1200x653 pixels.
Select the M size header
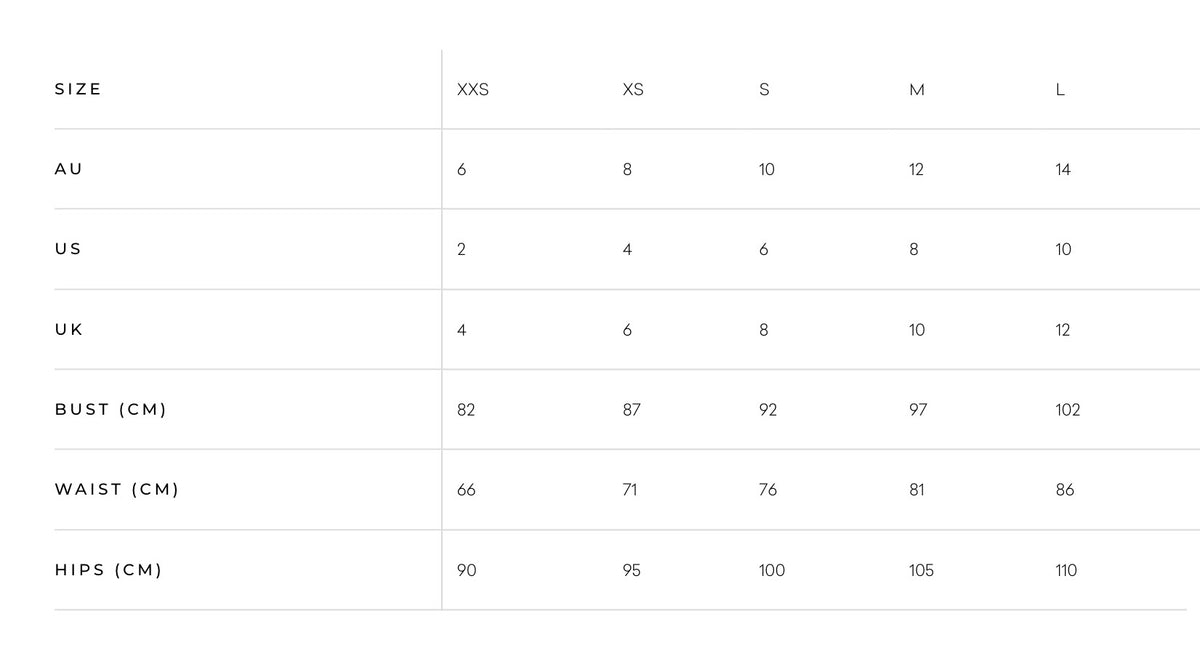click(917, 90)
